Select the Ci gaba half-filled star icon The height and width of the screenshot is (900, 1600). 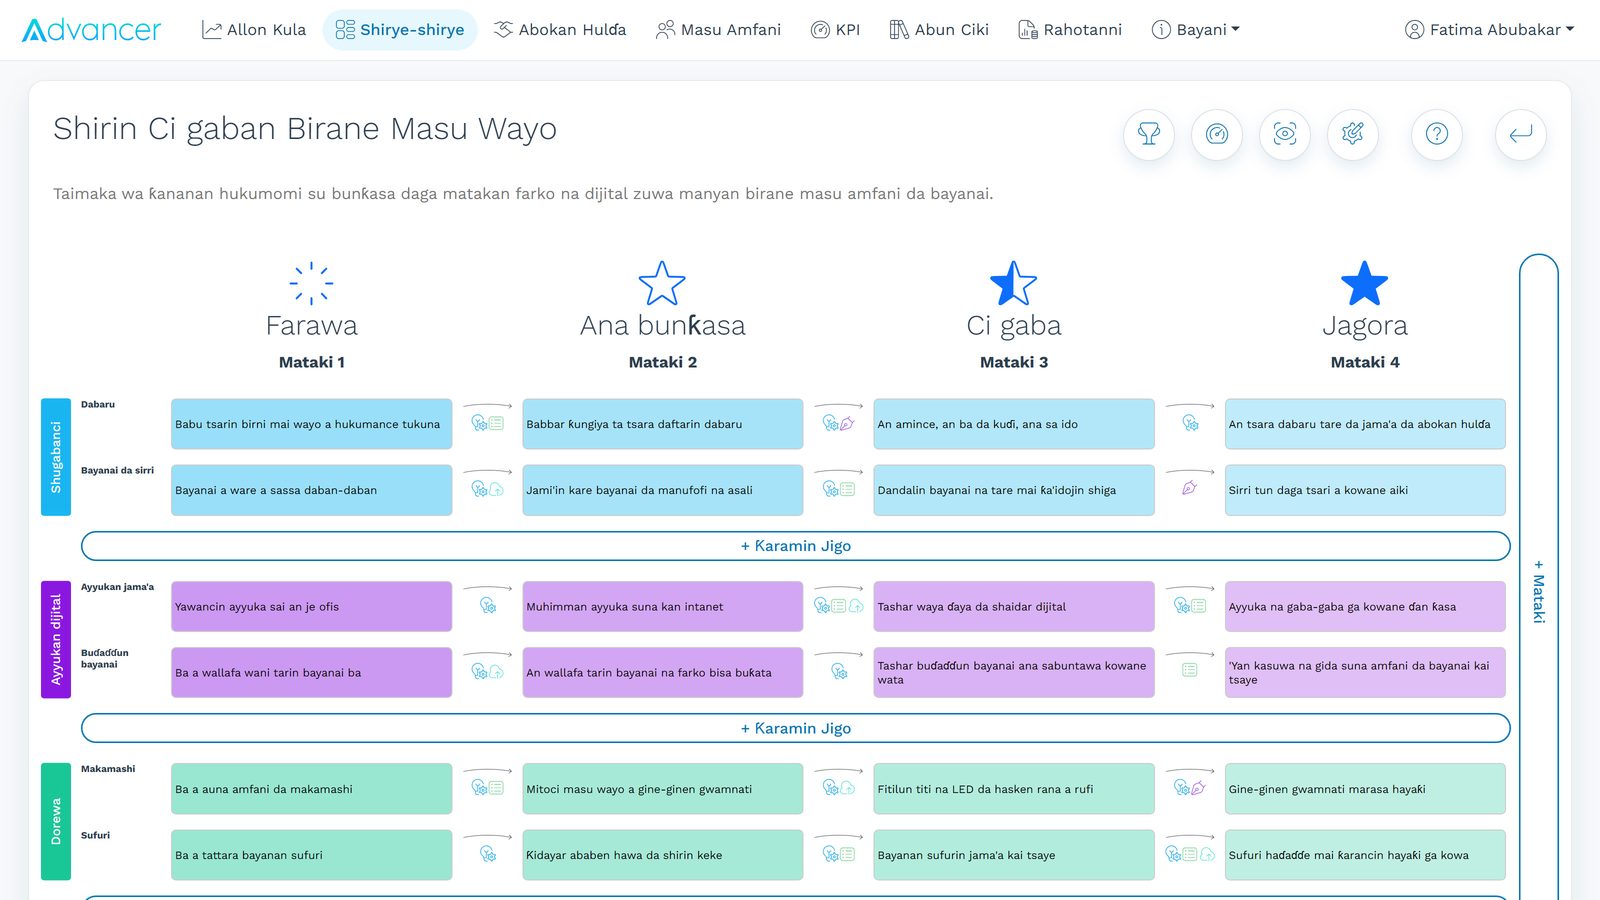(x=1013, y=283)
